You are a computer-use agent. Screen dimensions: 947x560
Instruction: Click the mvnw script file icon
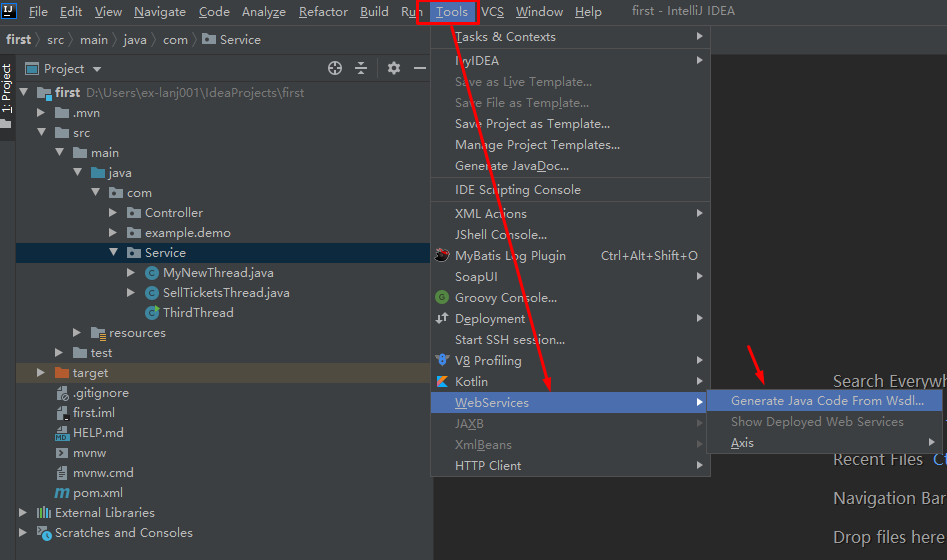[62, 453]
